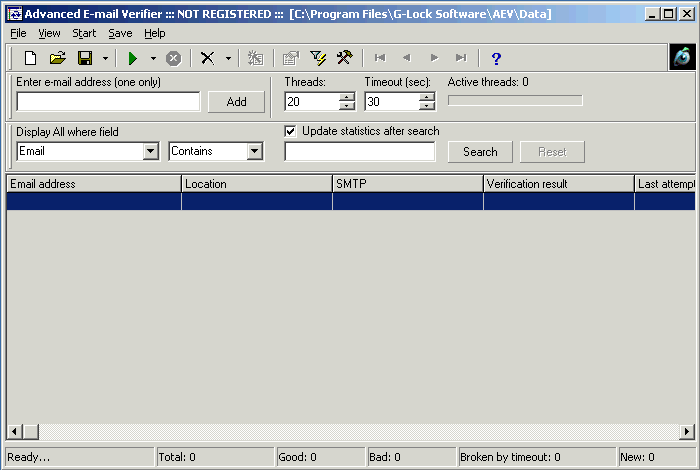Go to previous record icon
Image resolution: width=700 pixels, height=470 pixels.
click(407, 58)
